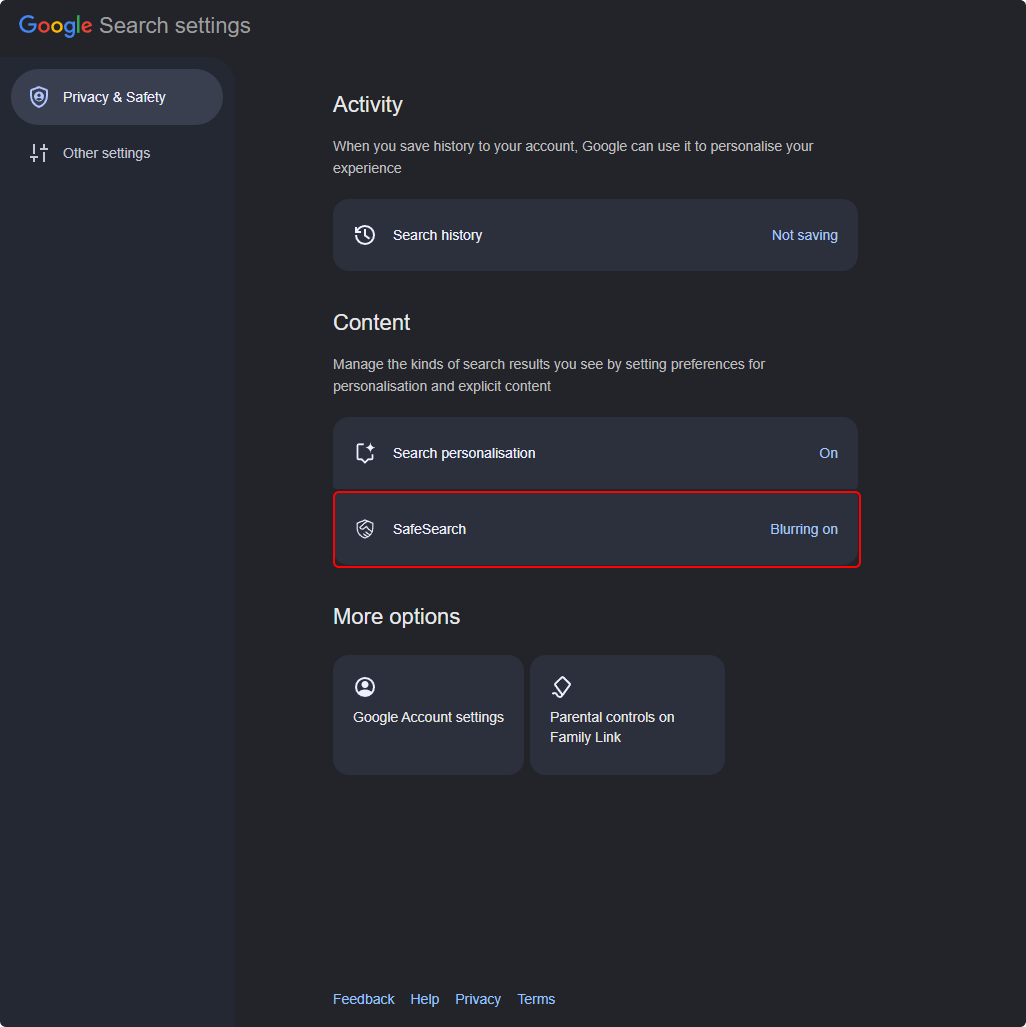
Task: Open the Privacy footer link
Action: tap(478, 999)
